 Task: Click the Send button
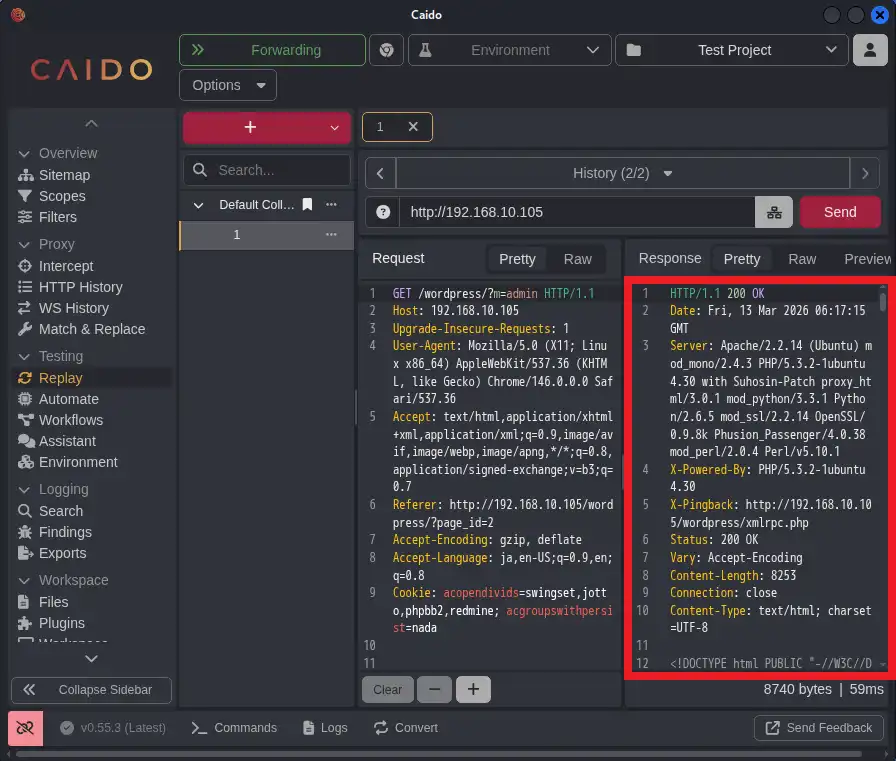pyautogui.click(x=840, y=212)
